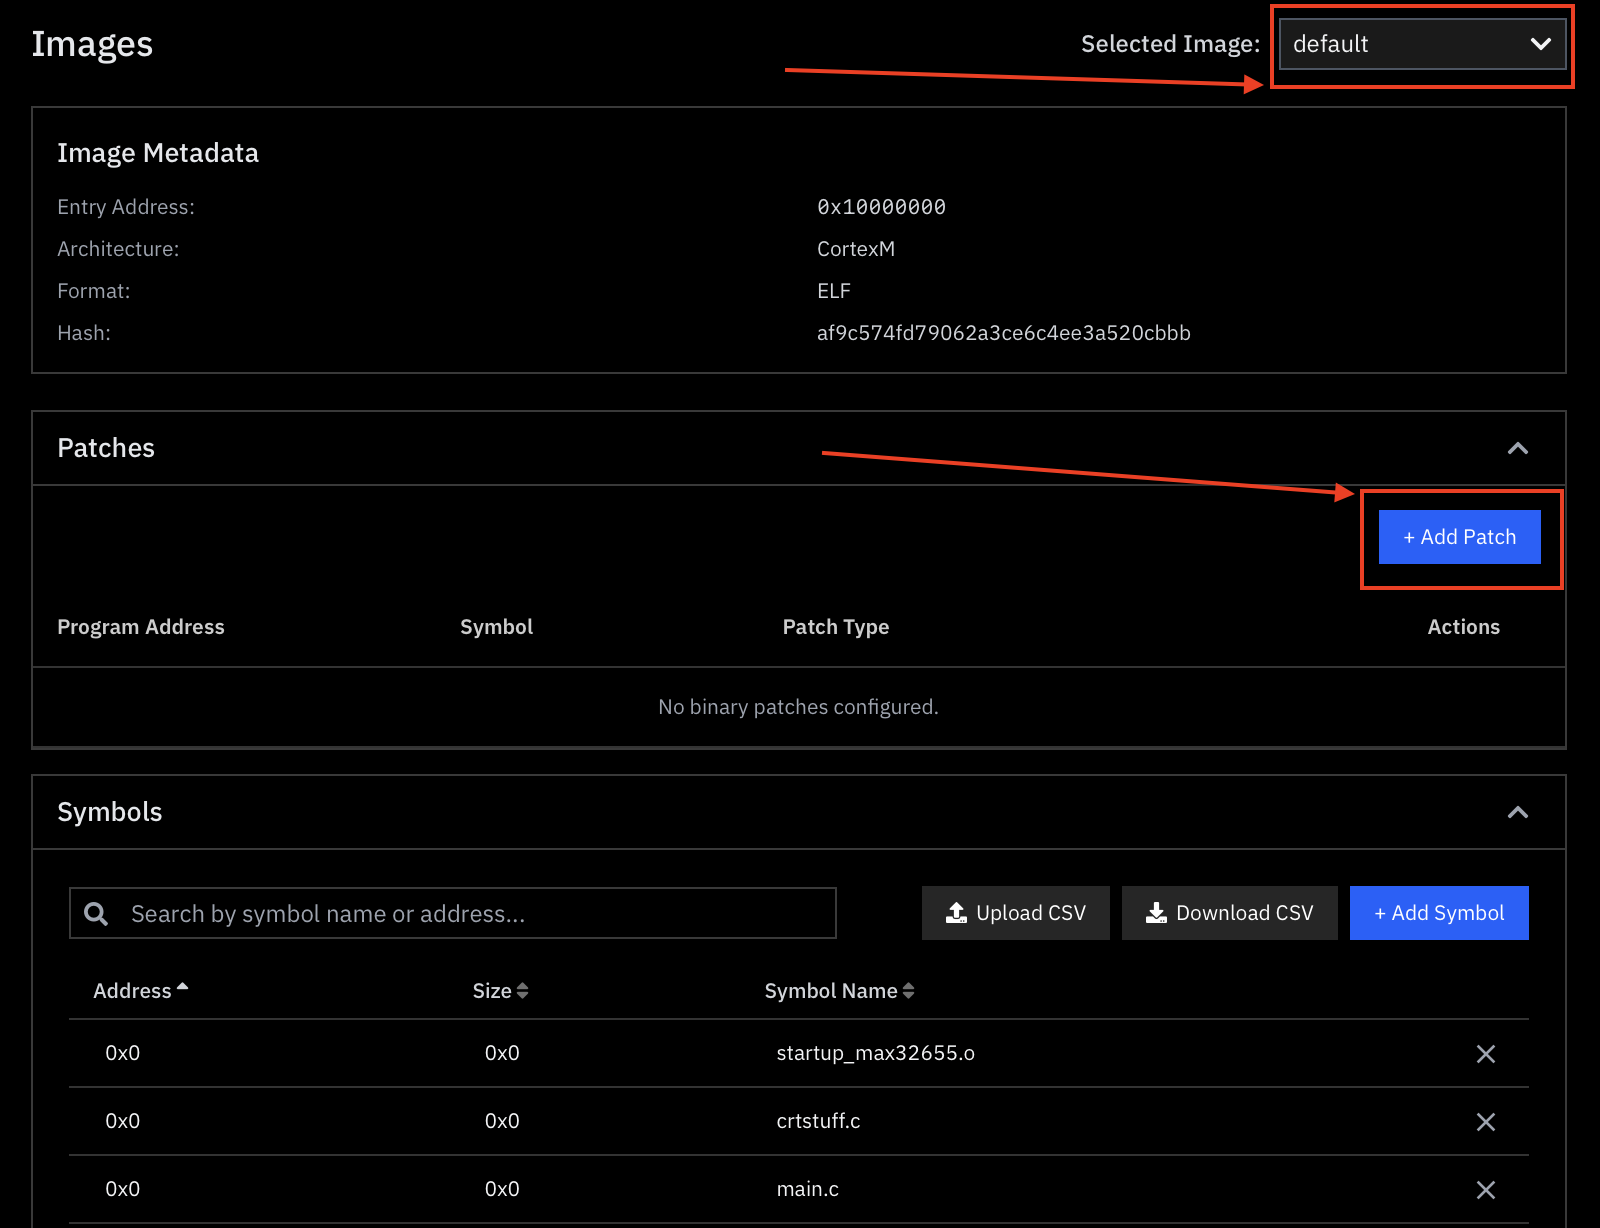Click the upload icon on the Upload CSV button

pyautogui.click(x=955, y=912)
